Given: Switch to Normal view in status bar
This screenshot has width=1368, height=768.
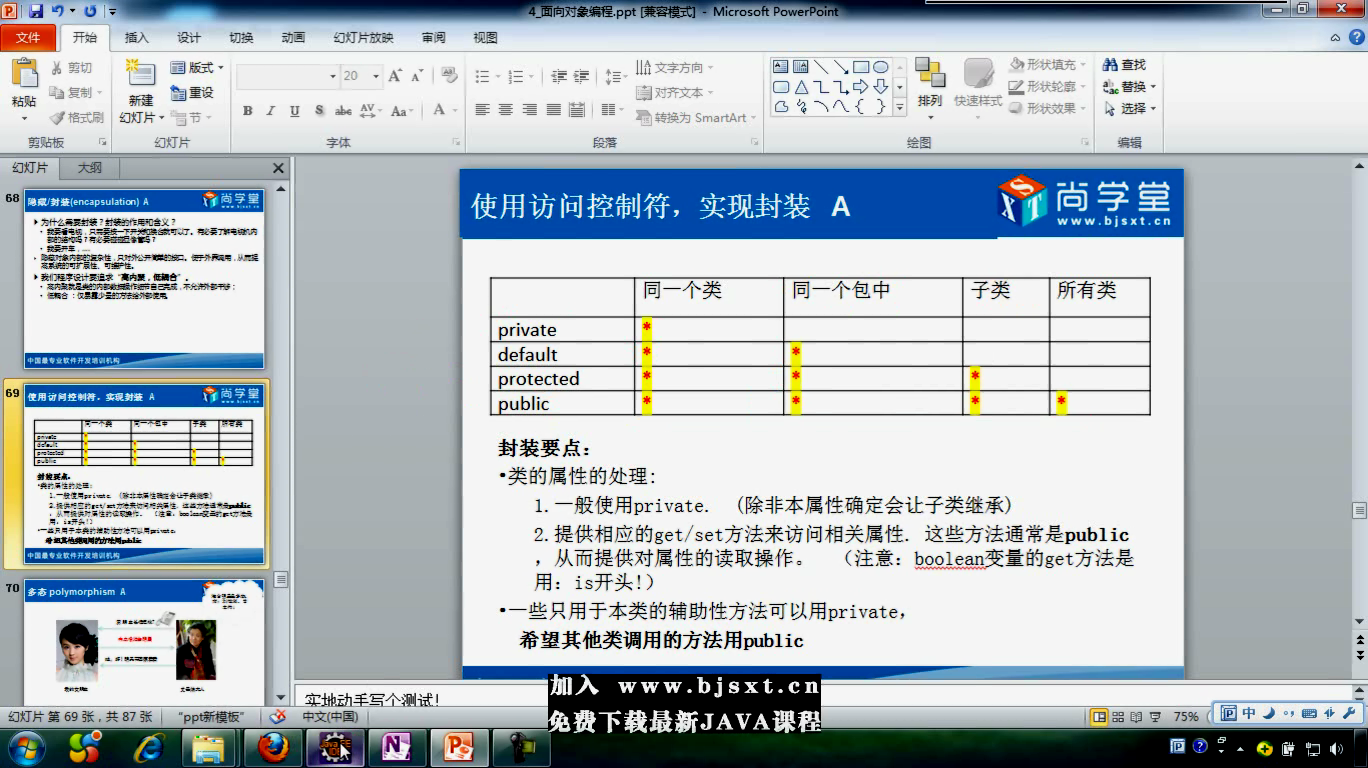Looking at the screenshot, I should tap(1100, 717).
